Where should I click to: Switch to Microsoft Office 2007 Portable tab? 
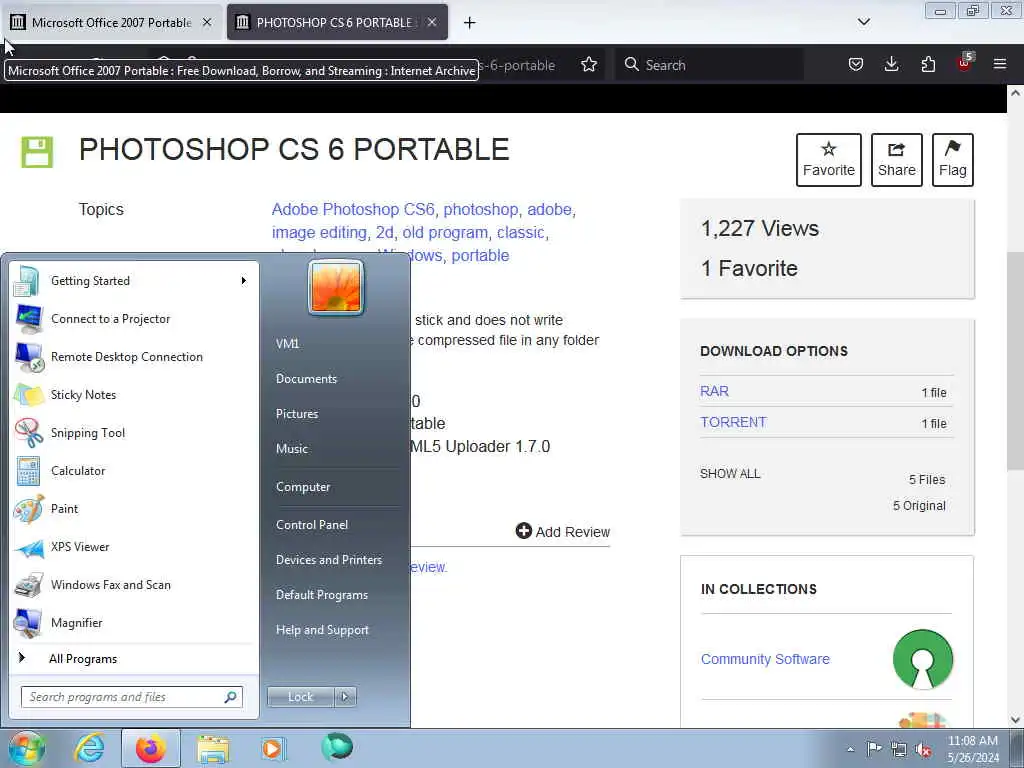[111, 23]
